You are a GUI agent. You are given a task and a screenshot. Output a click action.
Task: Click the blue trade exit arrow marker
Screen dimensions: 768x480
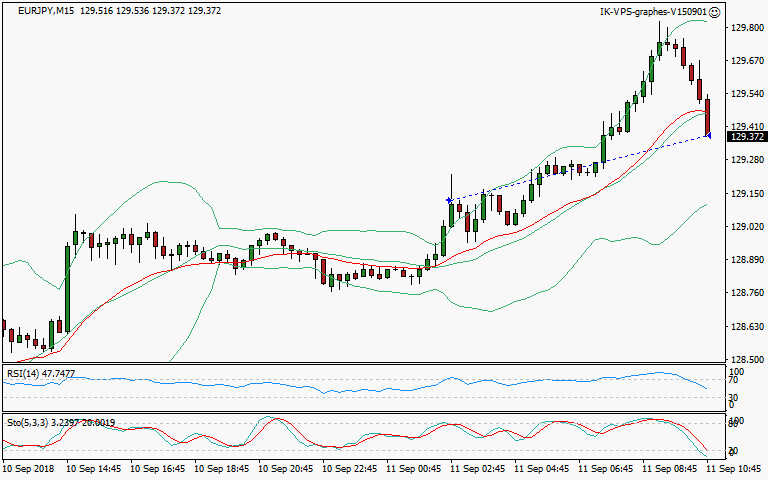709,136
